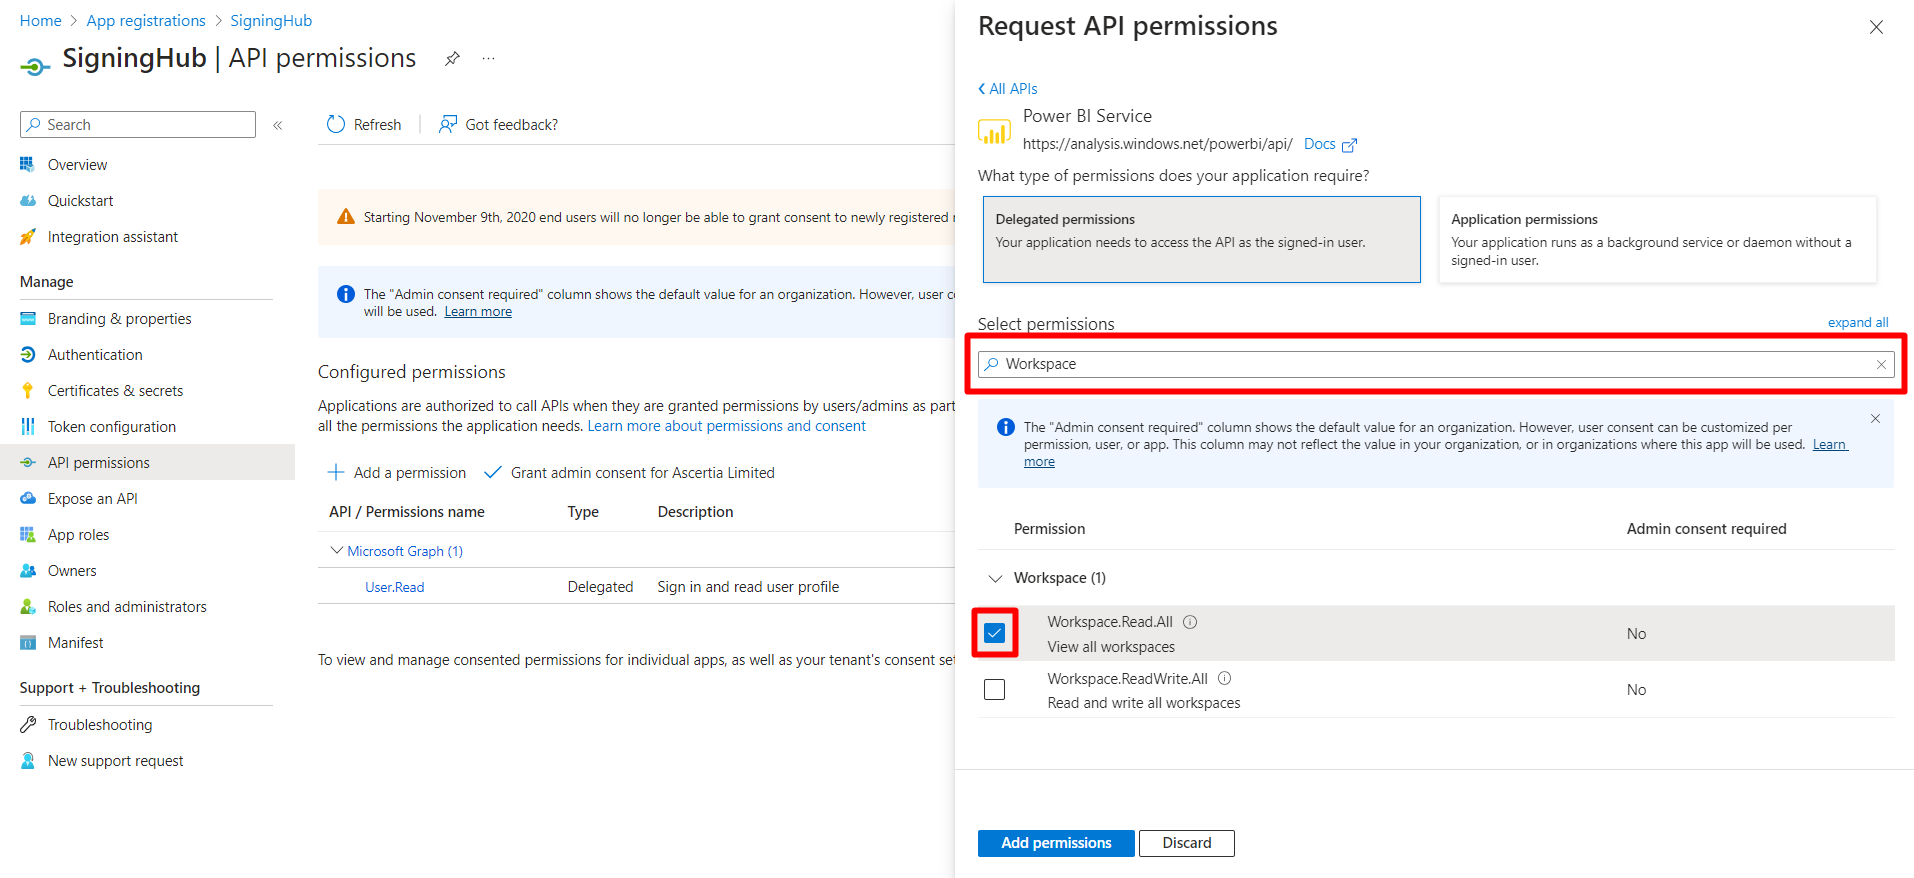Open the more options ellipsis beside the page title
Viewport: 1914px width, 878px height.
point(488,59)
